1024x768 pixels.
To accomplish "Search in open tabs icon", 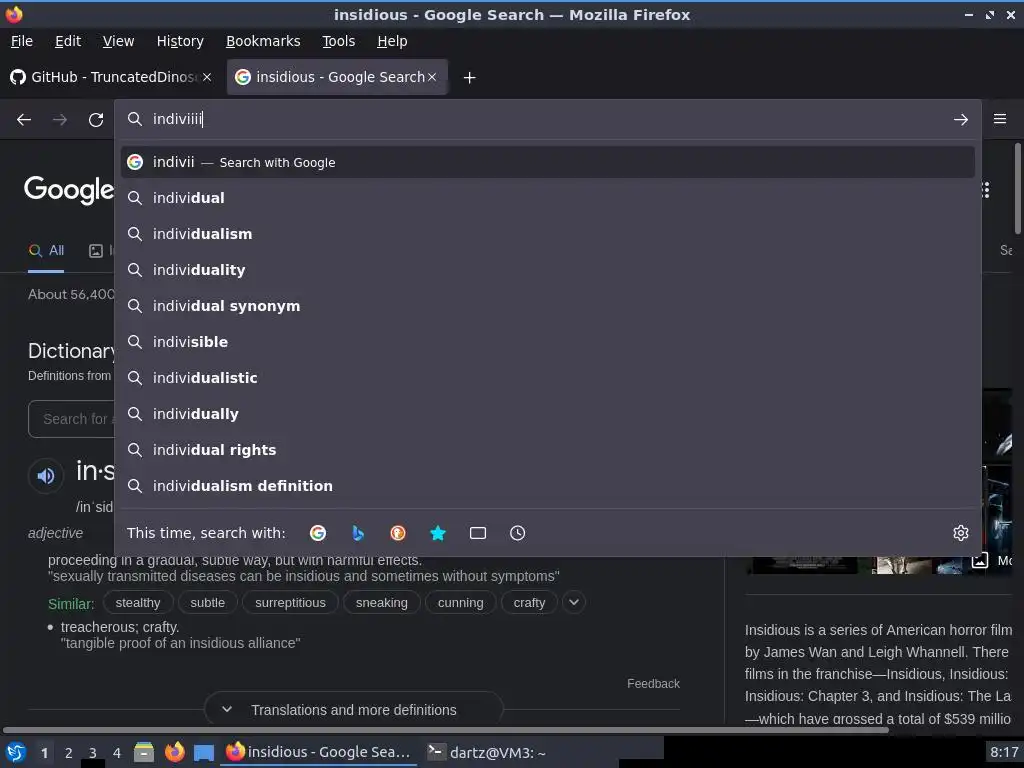I will (477, 533).
